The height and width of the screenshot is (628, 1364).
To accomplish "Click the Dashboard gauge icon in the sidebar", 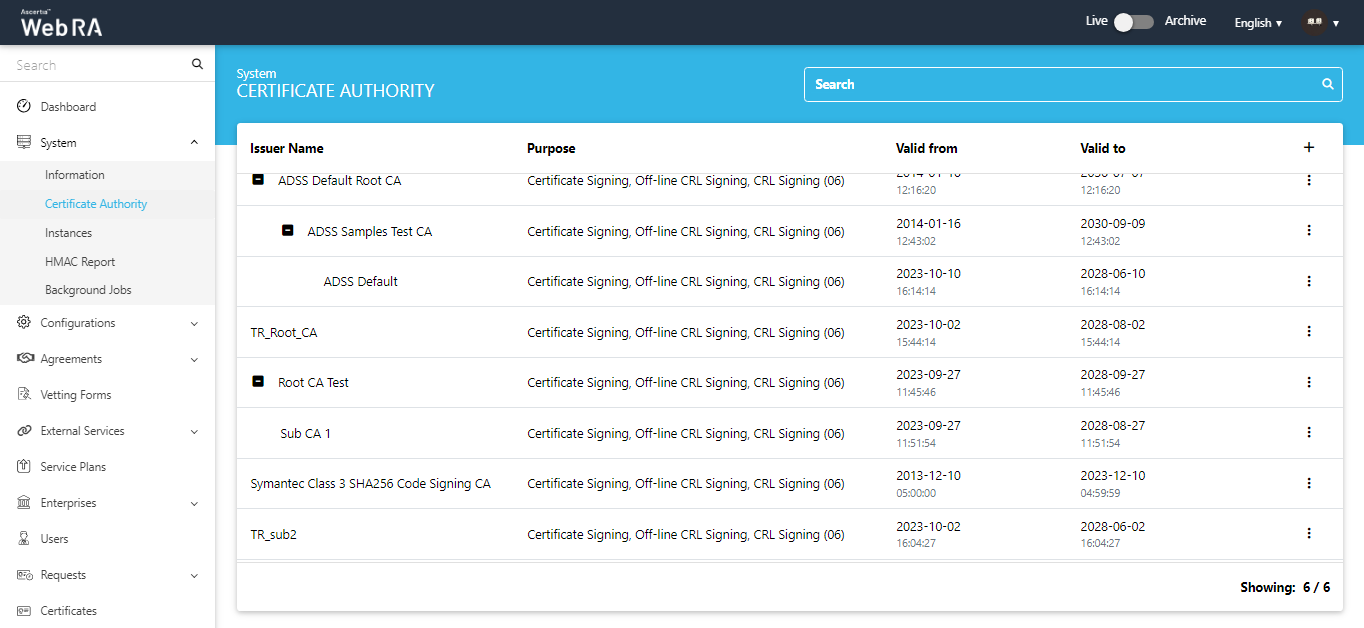I will [x=24, y=107].
